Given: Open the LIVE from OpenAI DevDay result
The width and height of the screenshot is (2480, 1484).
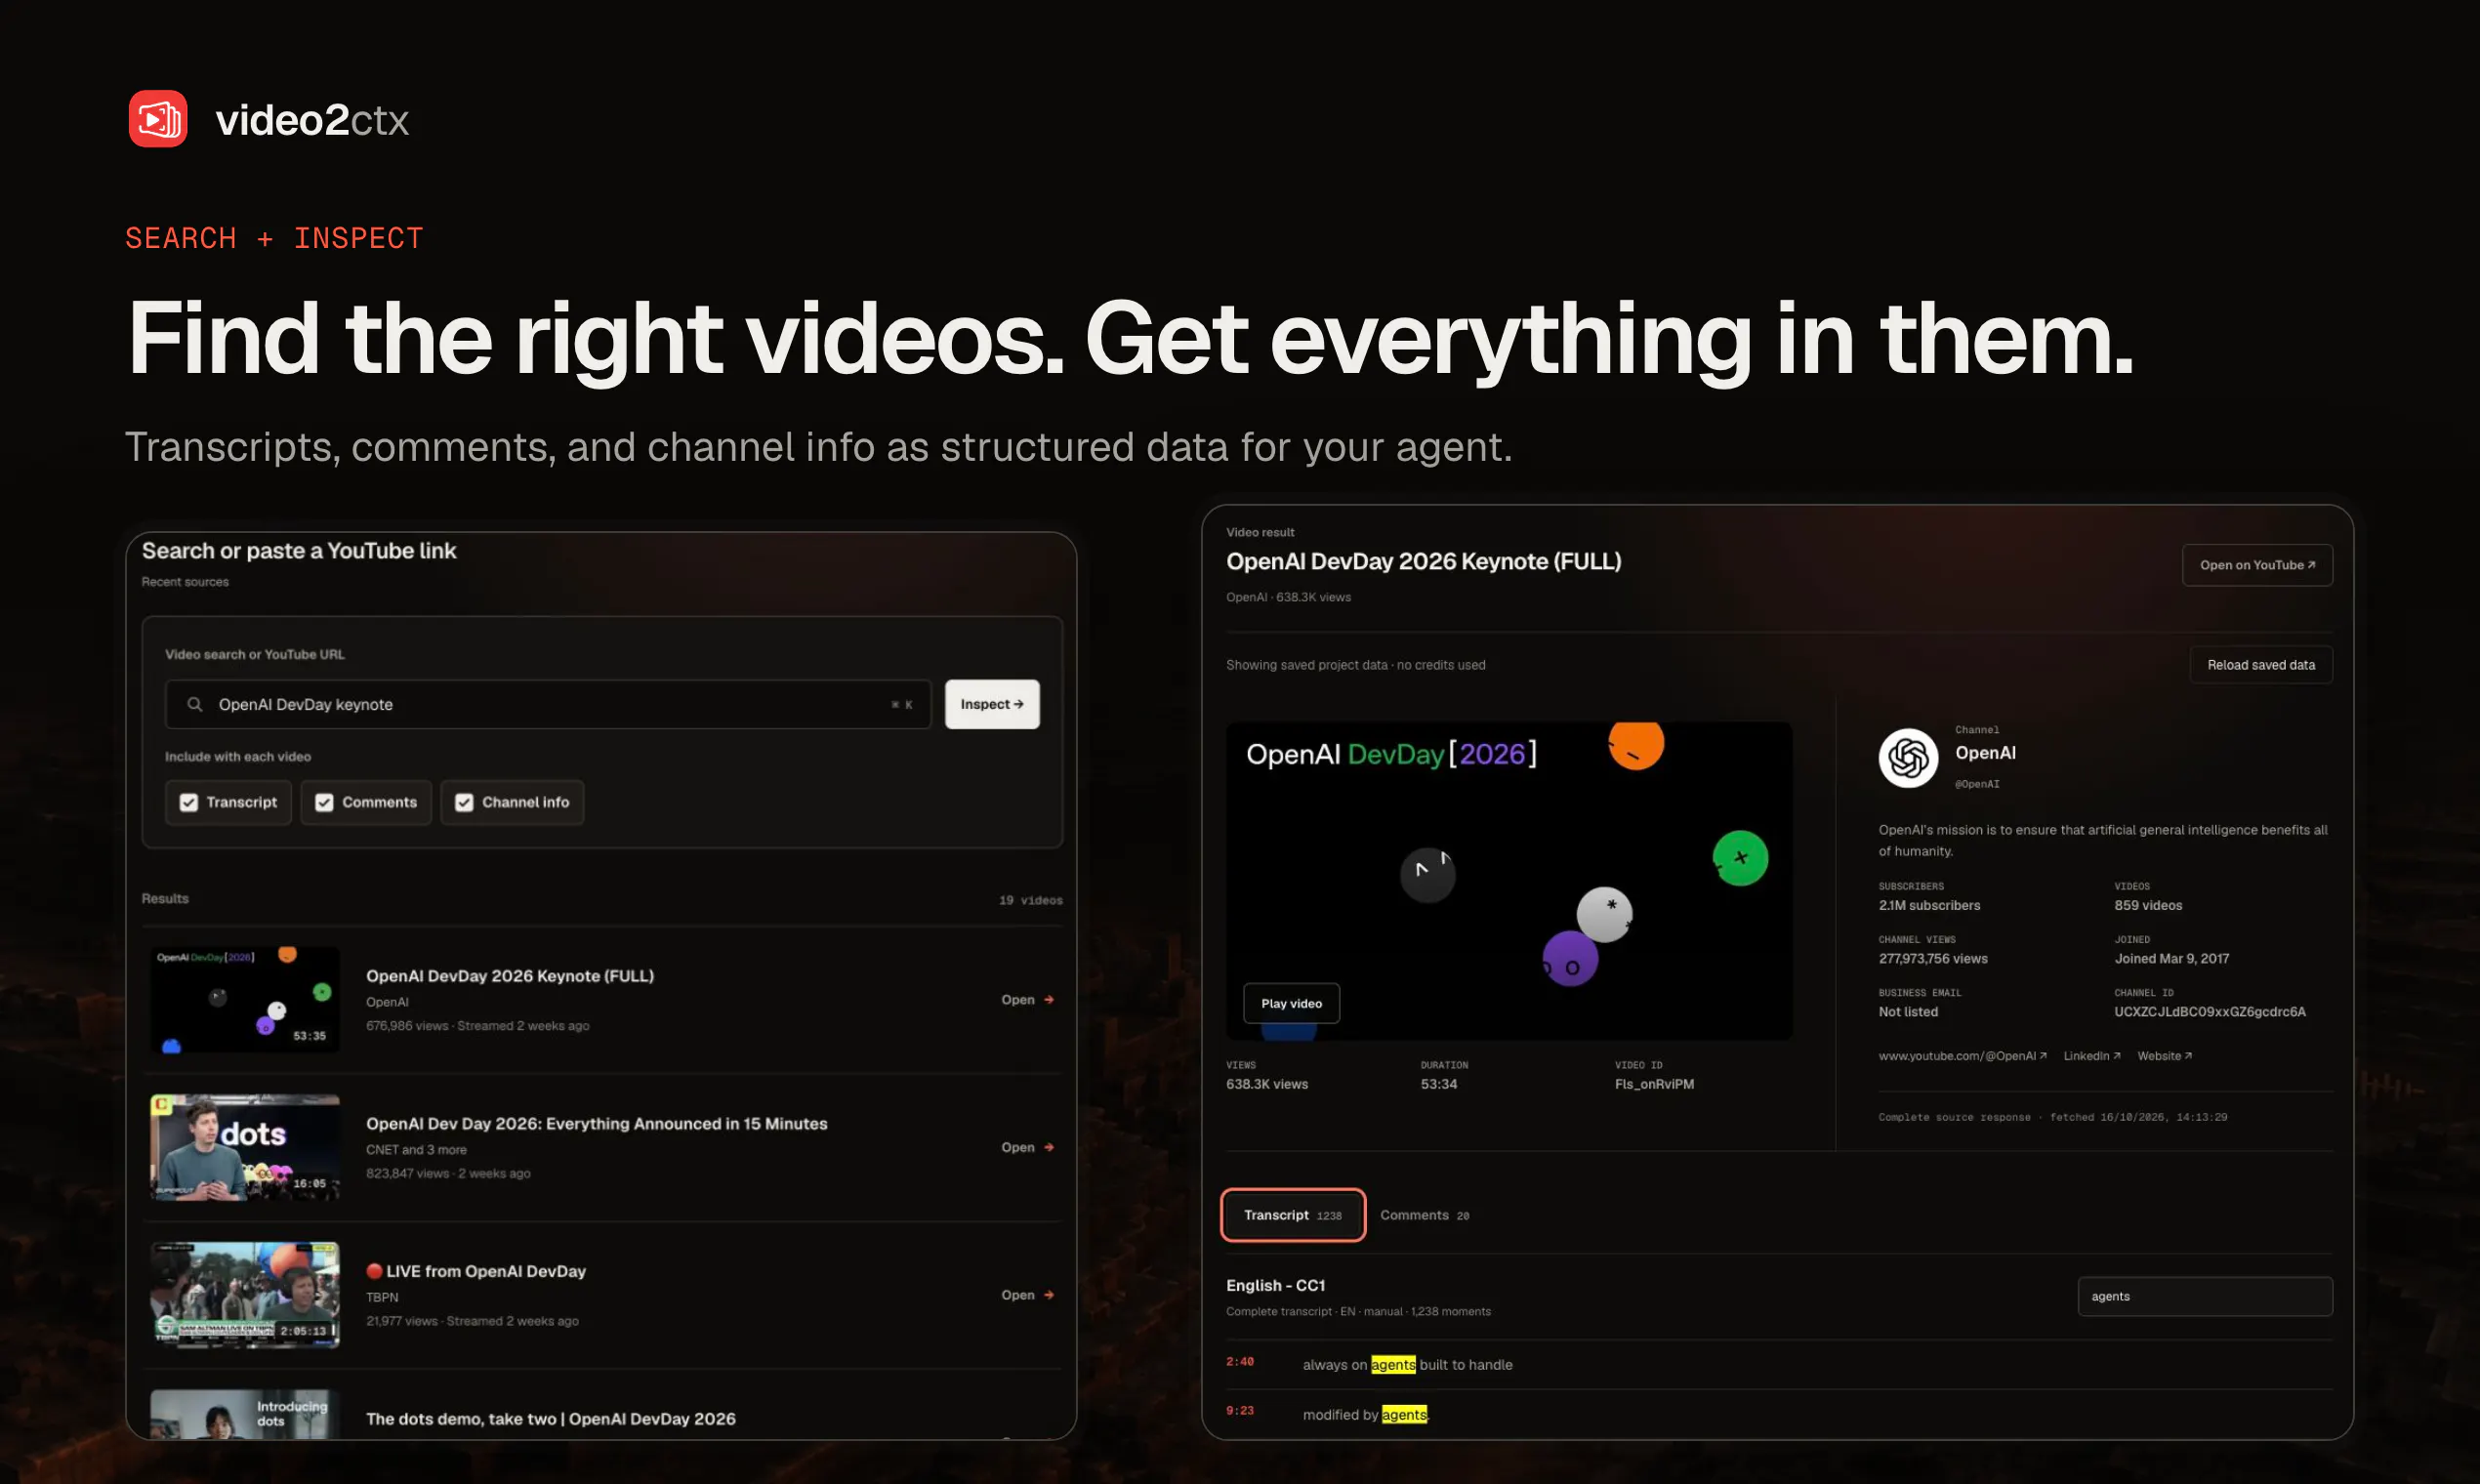Looking at the screenshot, I should click(x=1027, y=1295).
